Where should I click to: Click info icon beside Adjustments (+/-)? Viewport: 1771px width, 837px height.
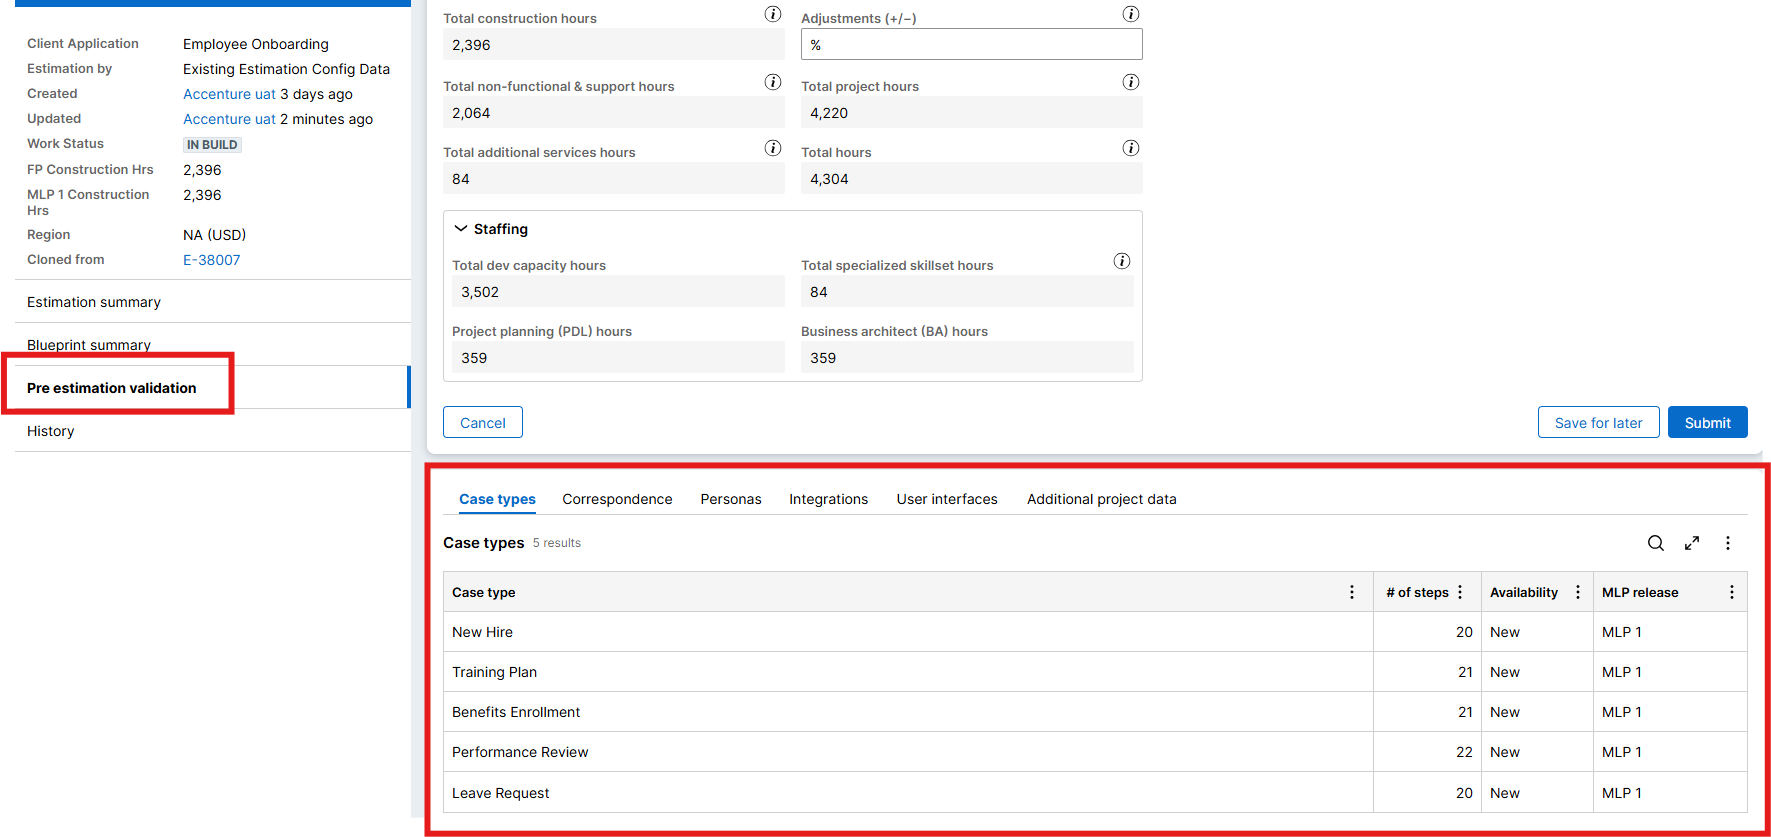1131,14
